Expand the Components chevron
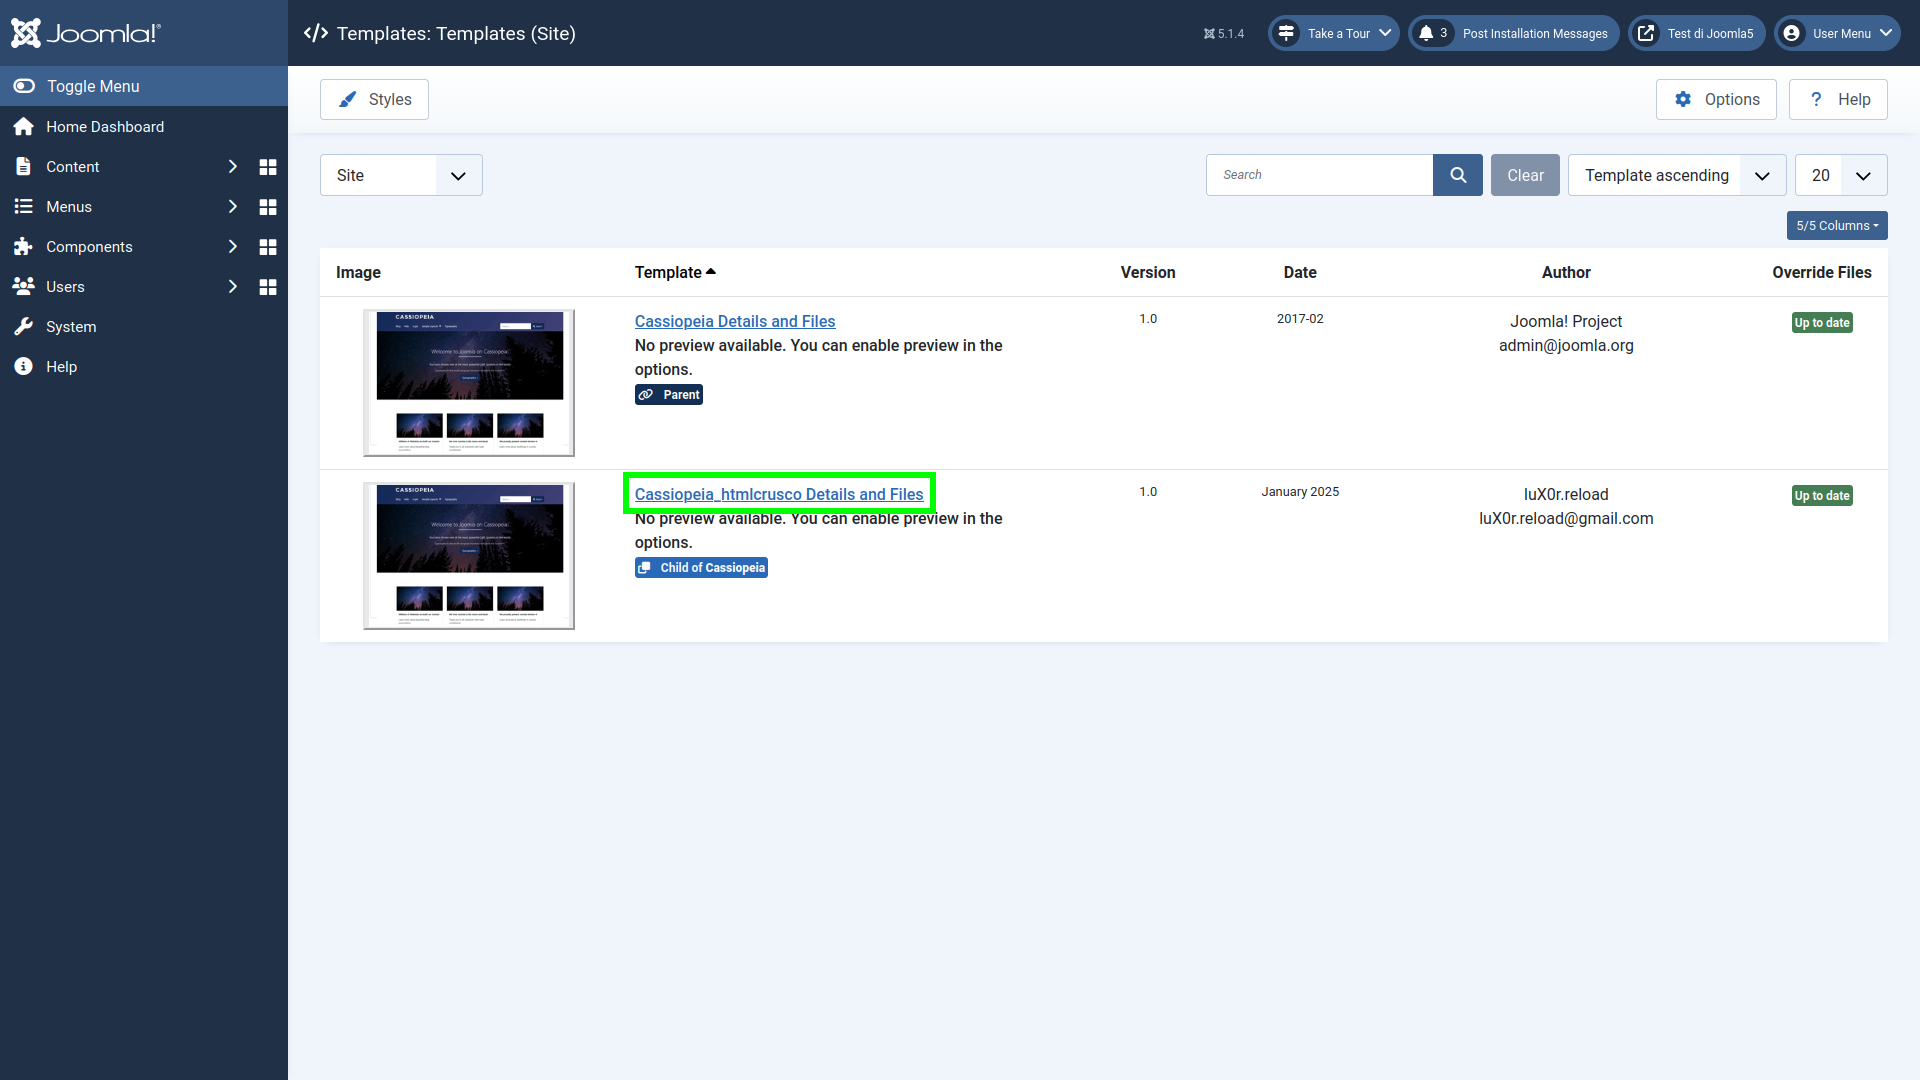 (x=232, y=246)
